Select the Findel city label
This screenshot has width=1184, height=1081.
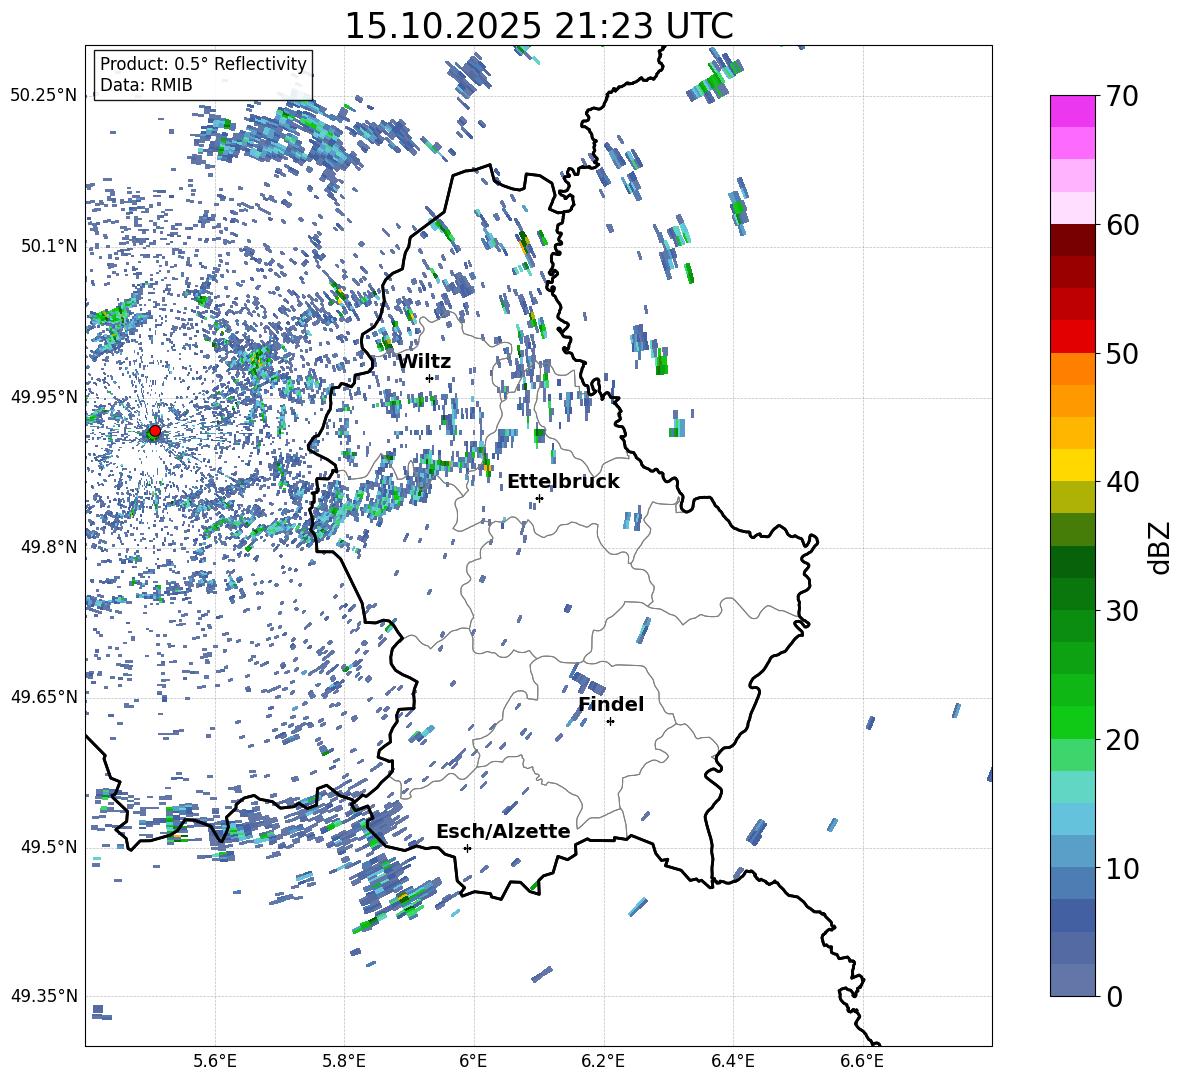(610, 705)
